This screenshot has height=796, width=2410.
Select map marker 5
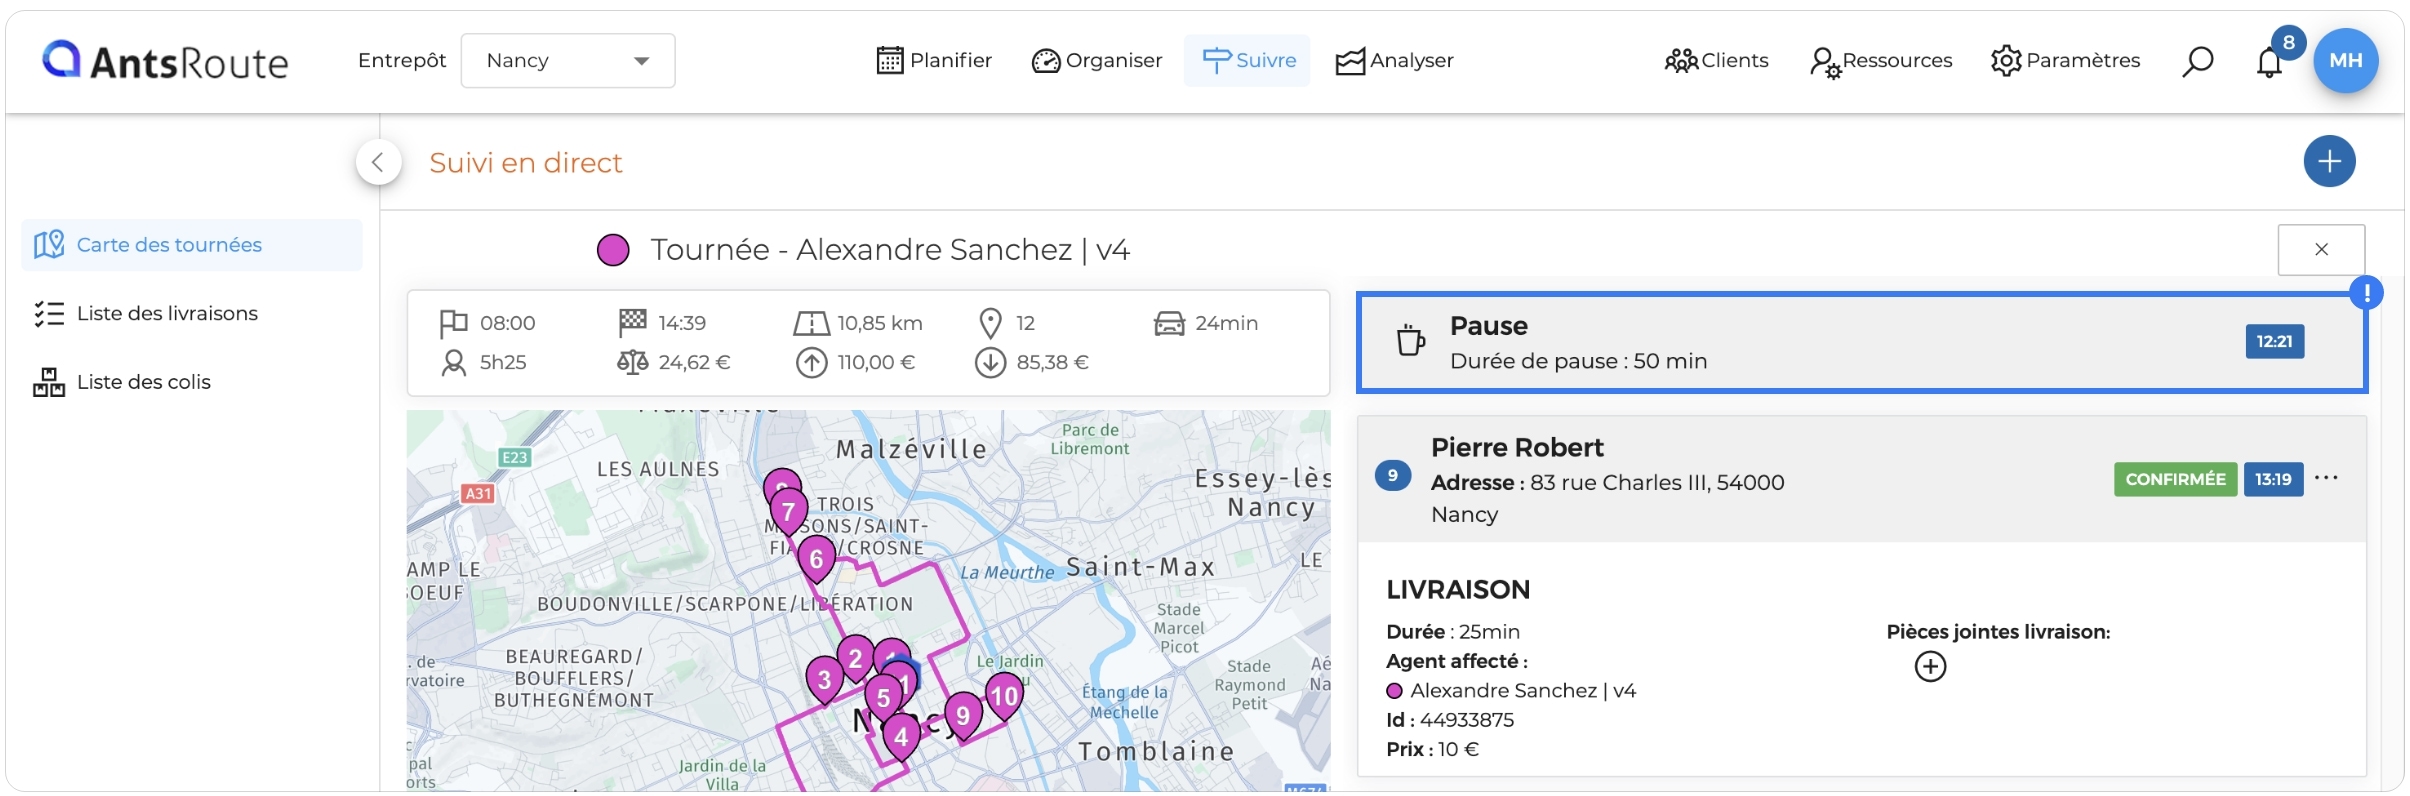[883, 698]
